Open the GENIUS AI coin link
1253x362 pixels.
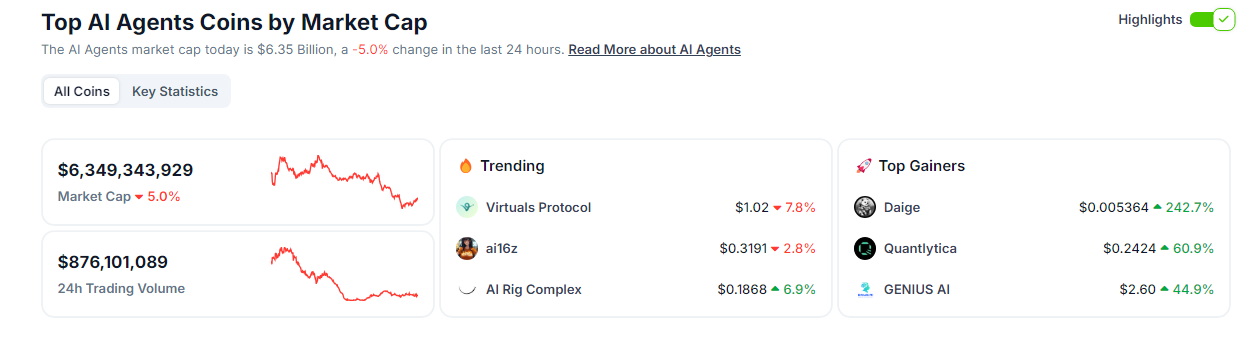click(917, 289)
